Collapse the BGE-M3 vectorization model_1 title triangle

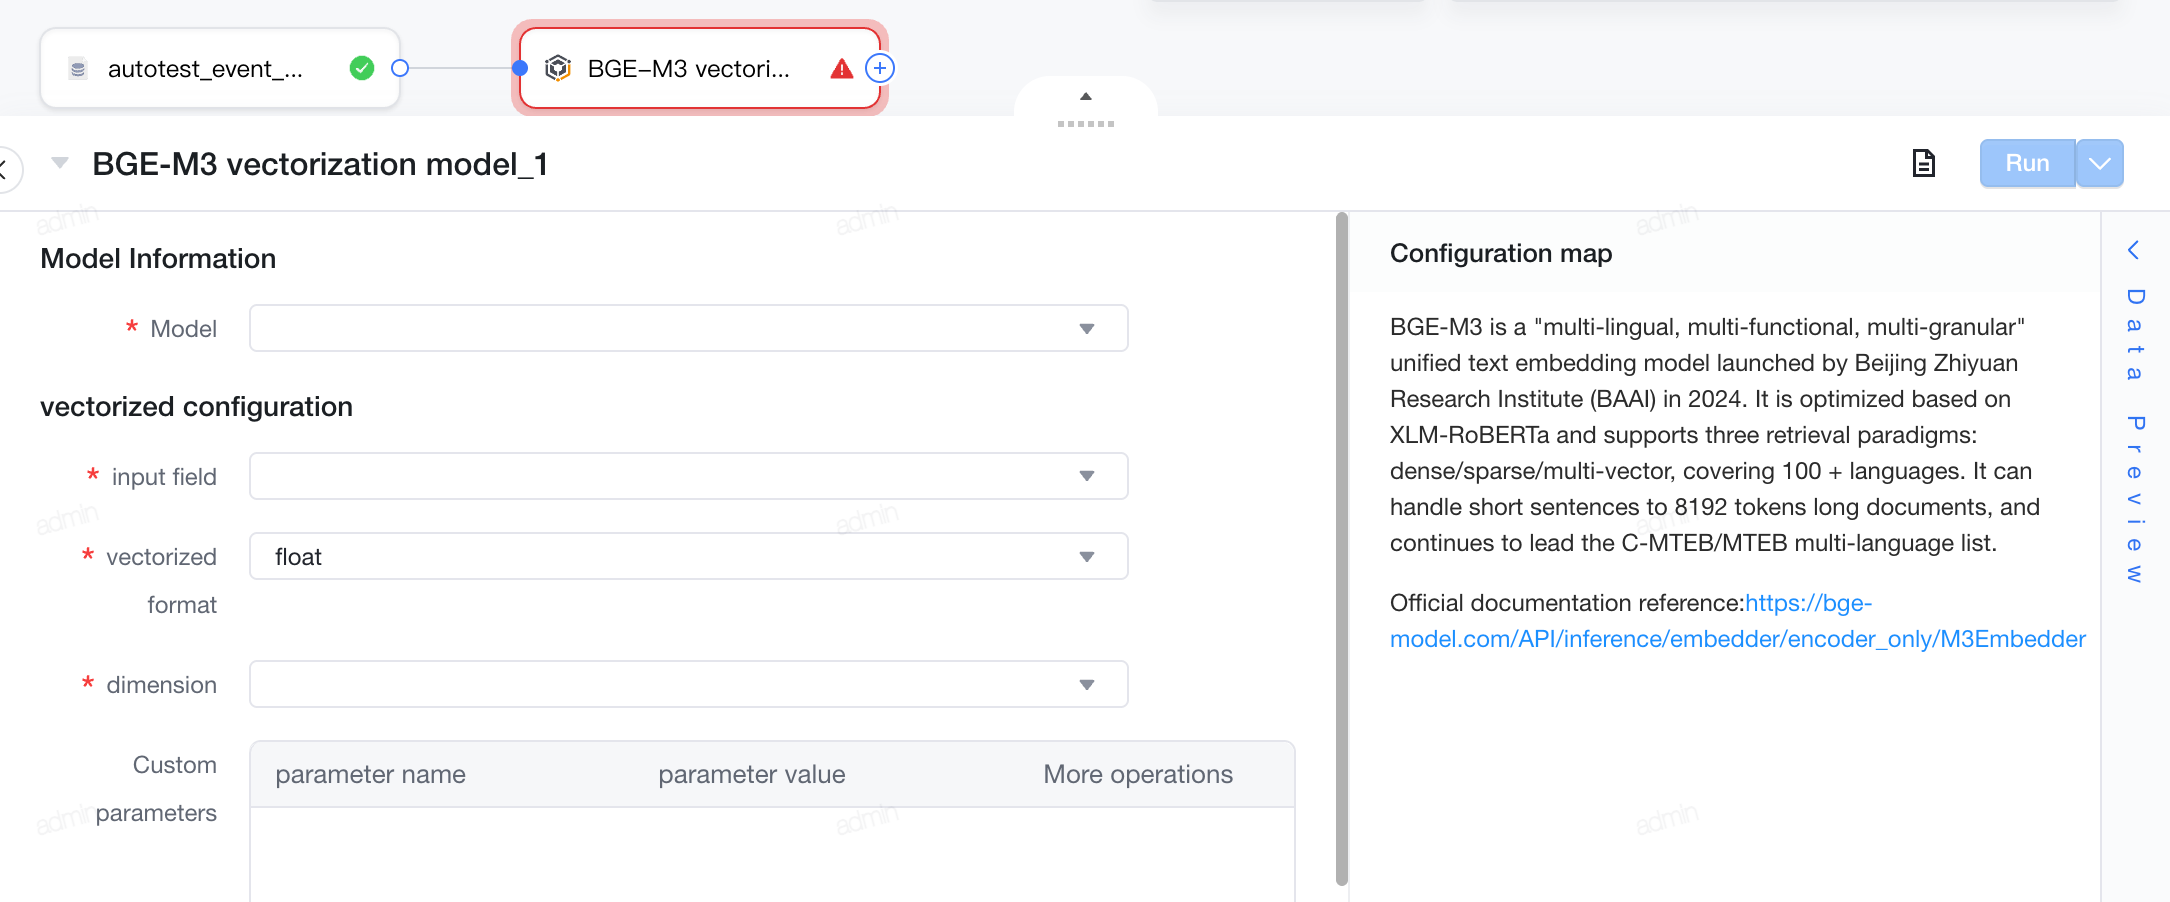click(x=60, y=163)
